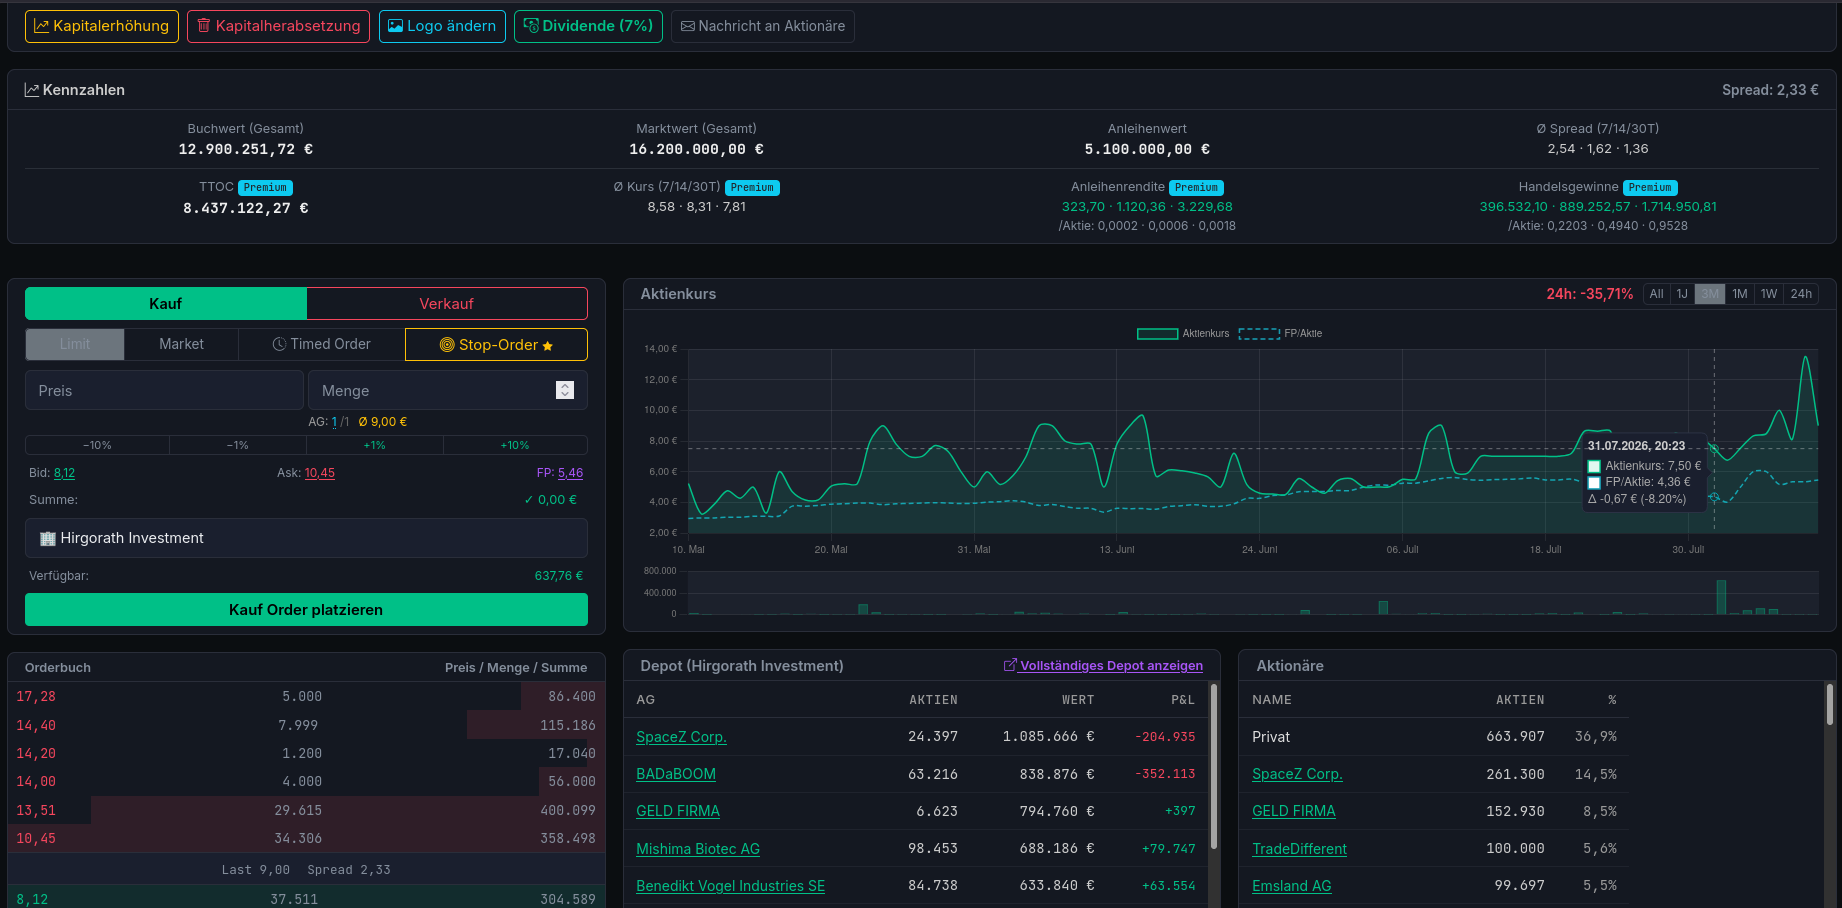Image resolution: width=1842 pixels, height=908 pixels.
Task: Click the clock icon on Timed Order
Action: click(x=279, y=344)
